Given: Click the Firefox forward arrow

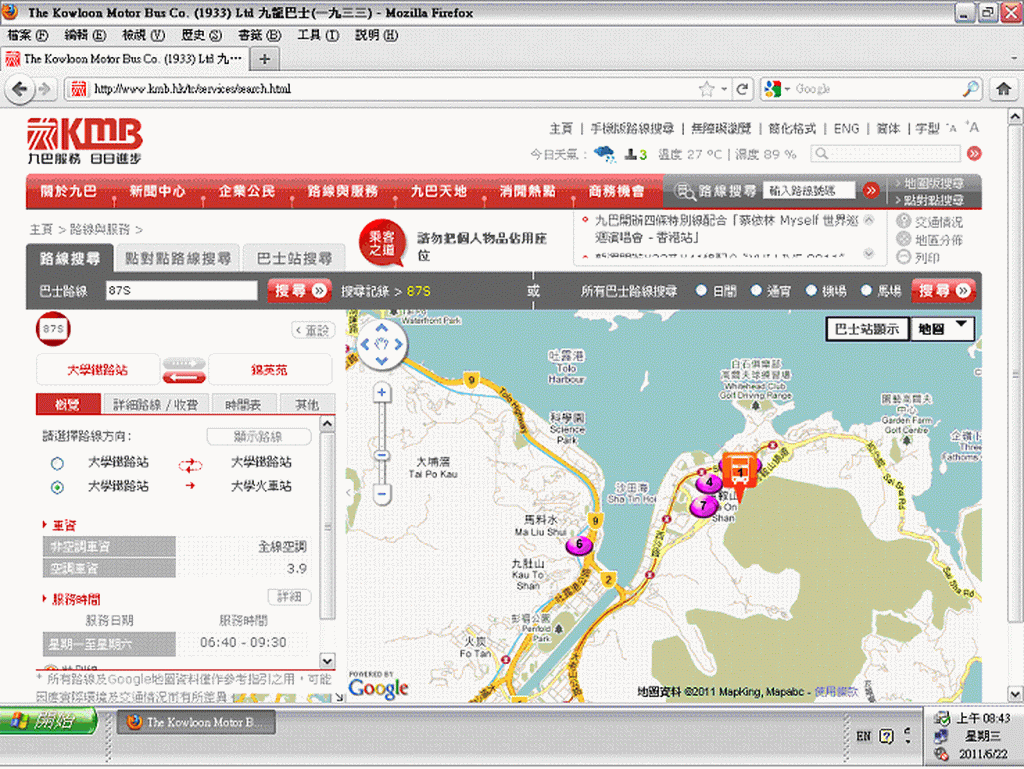Looking at the screenshot, I should (x=44, y=89).
